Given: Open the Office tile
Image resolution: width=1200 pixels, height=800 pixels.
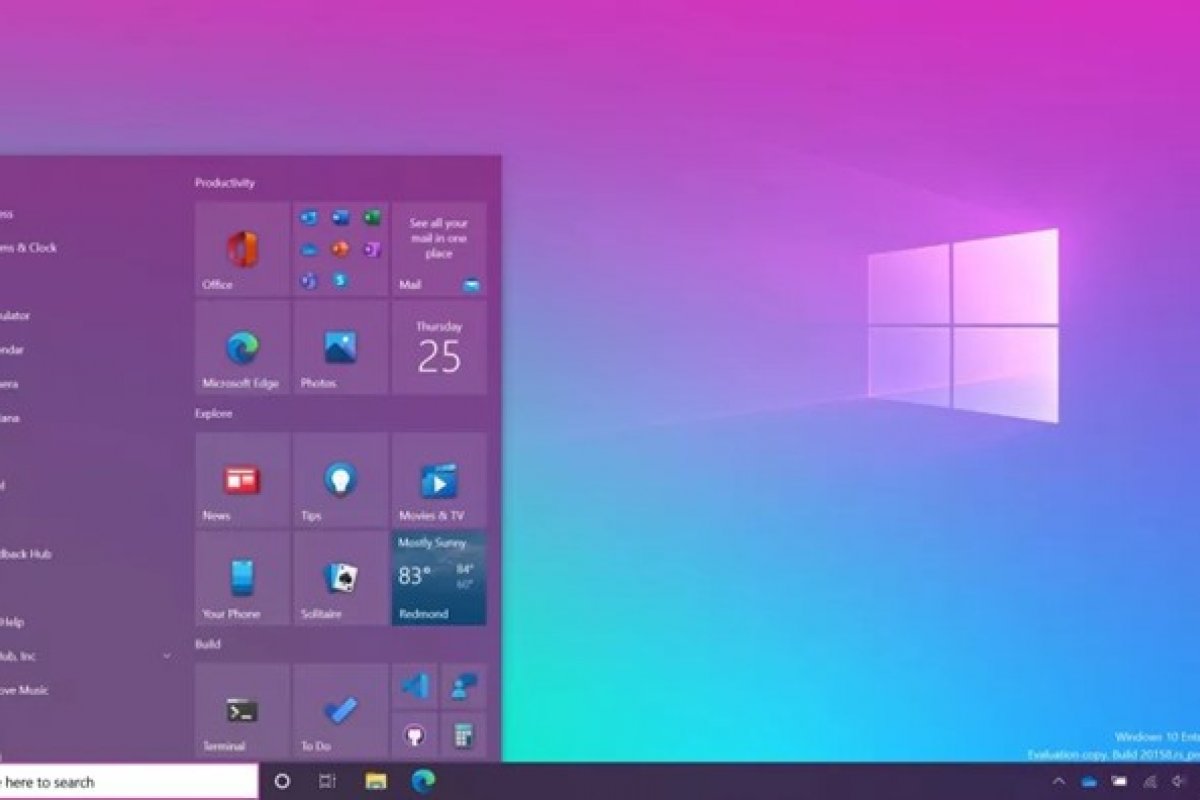Looking at the screenshot, I should point(242,249).
